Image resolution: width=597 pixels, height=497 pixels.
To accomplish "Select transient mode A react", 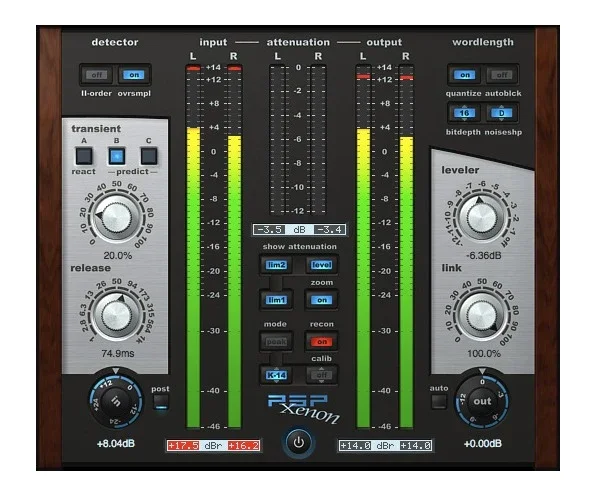I will (x=84, y=156).
